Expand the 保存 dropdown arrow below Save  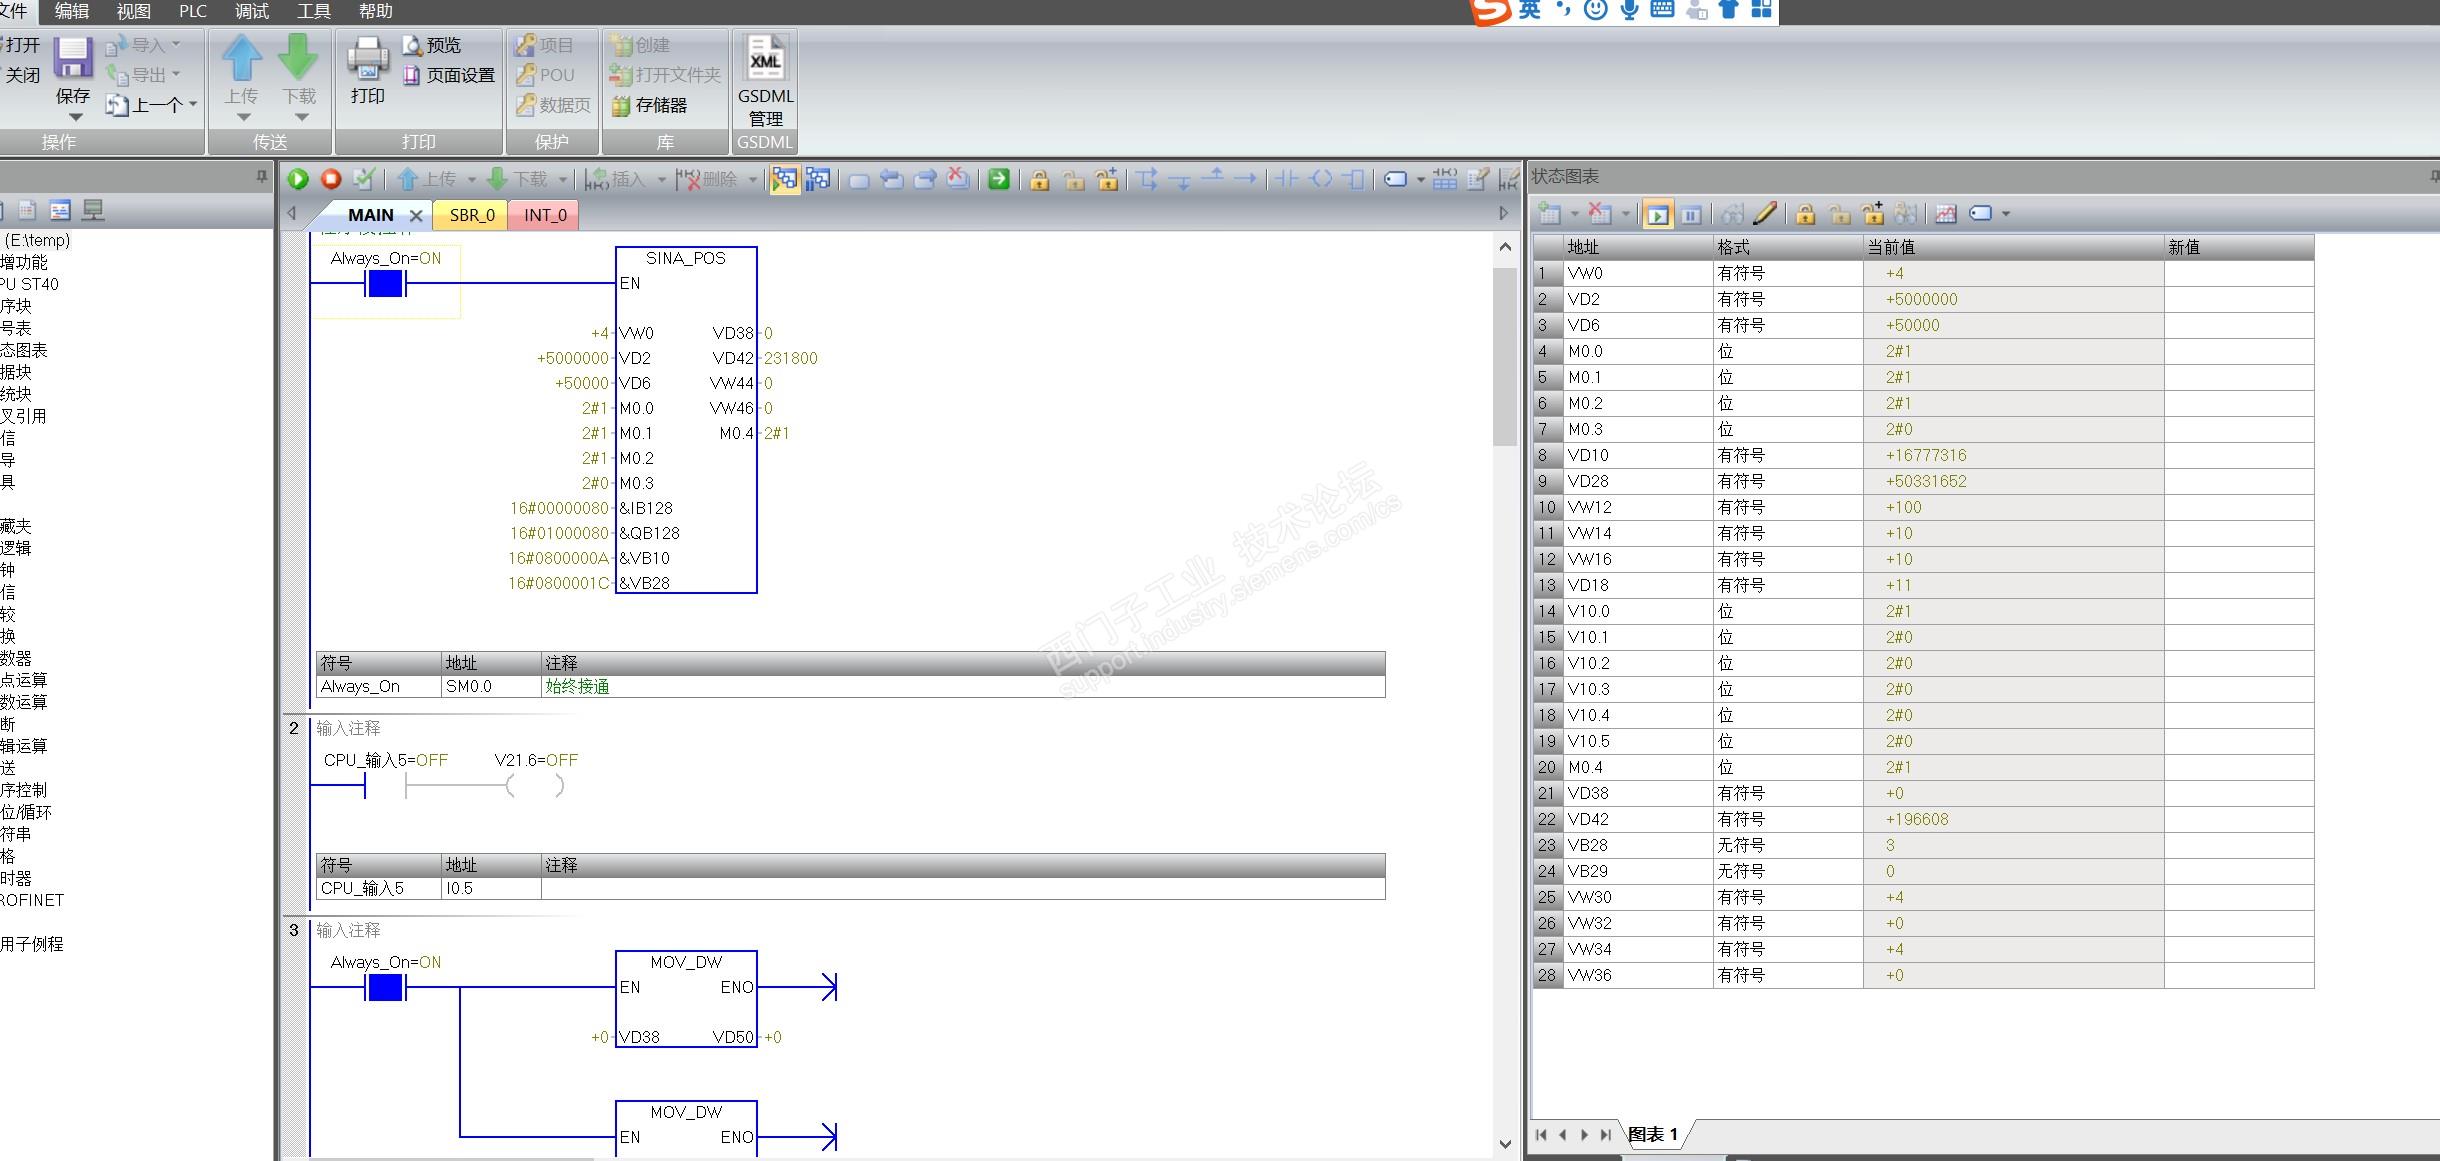[74, 118]
